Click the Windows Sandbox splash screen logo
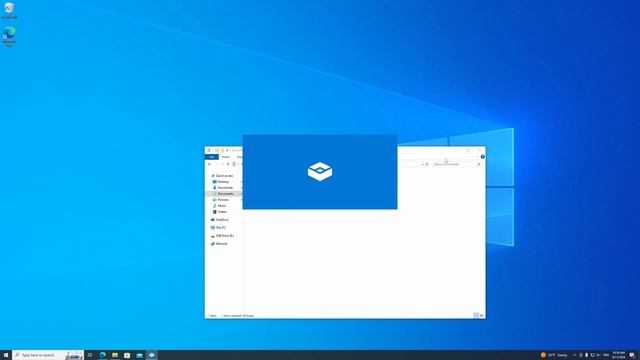640x360 pixels. click(x=320, y=171)
